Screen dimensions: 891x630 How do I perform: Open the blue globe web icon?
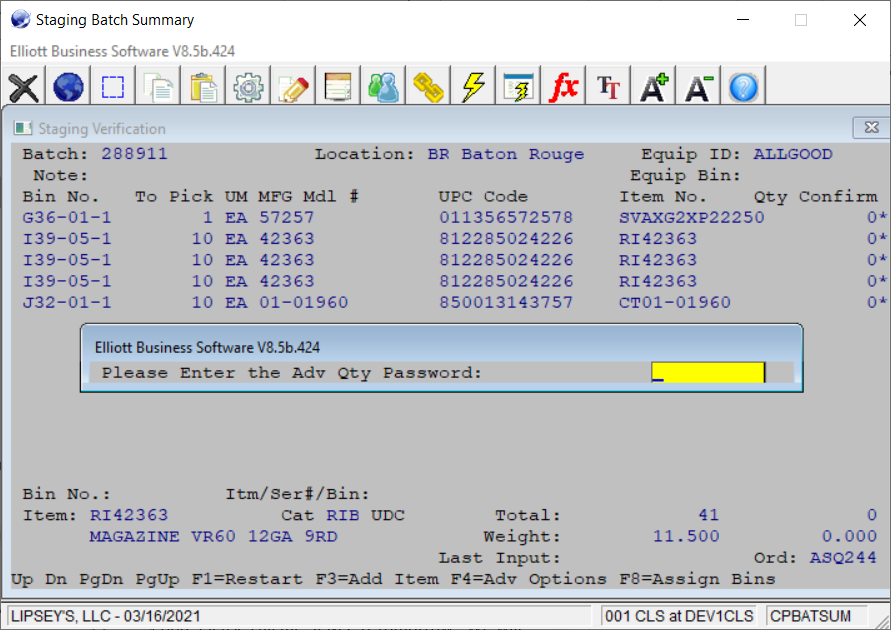[68, 87]
